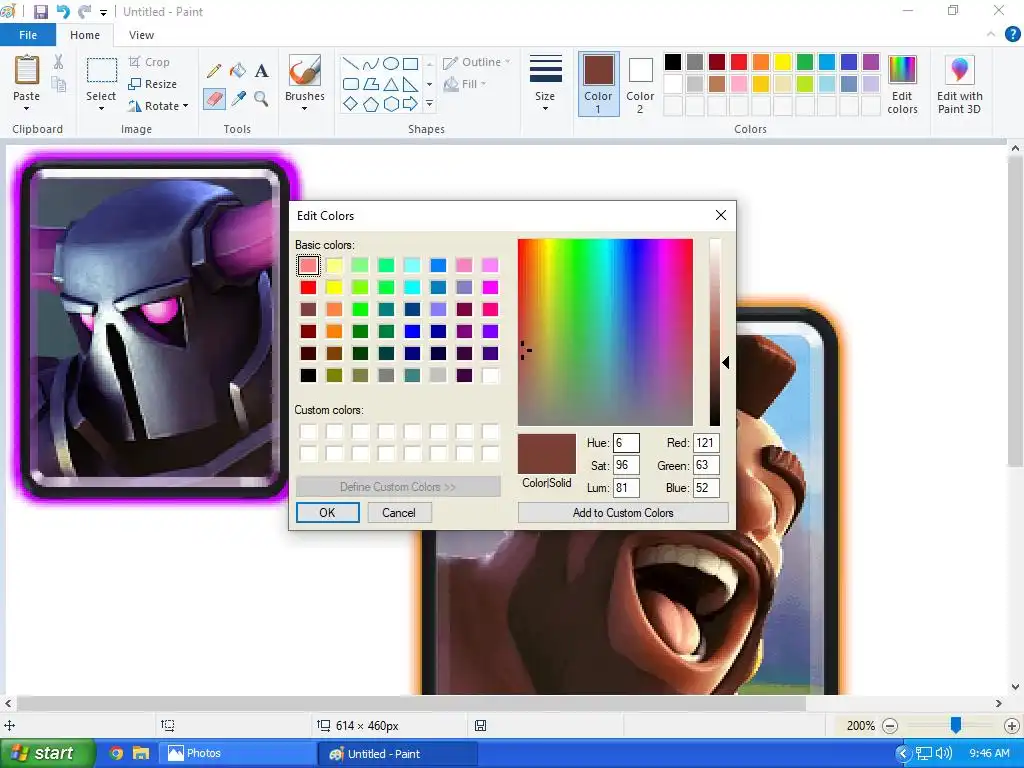Click the zoom in plus button
Screen dimensions: 1024x768
point(1012,726)
